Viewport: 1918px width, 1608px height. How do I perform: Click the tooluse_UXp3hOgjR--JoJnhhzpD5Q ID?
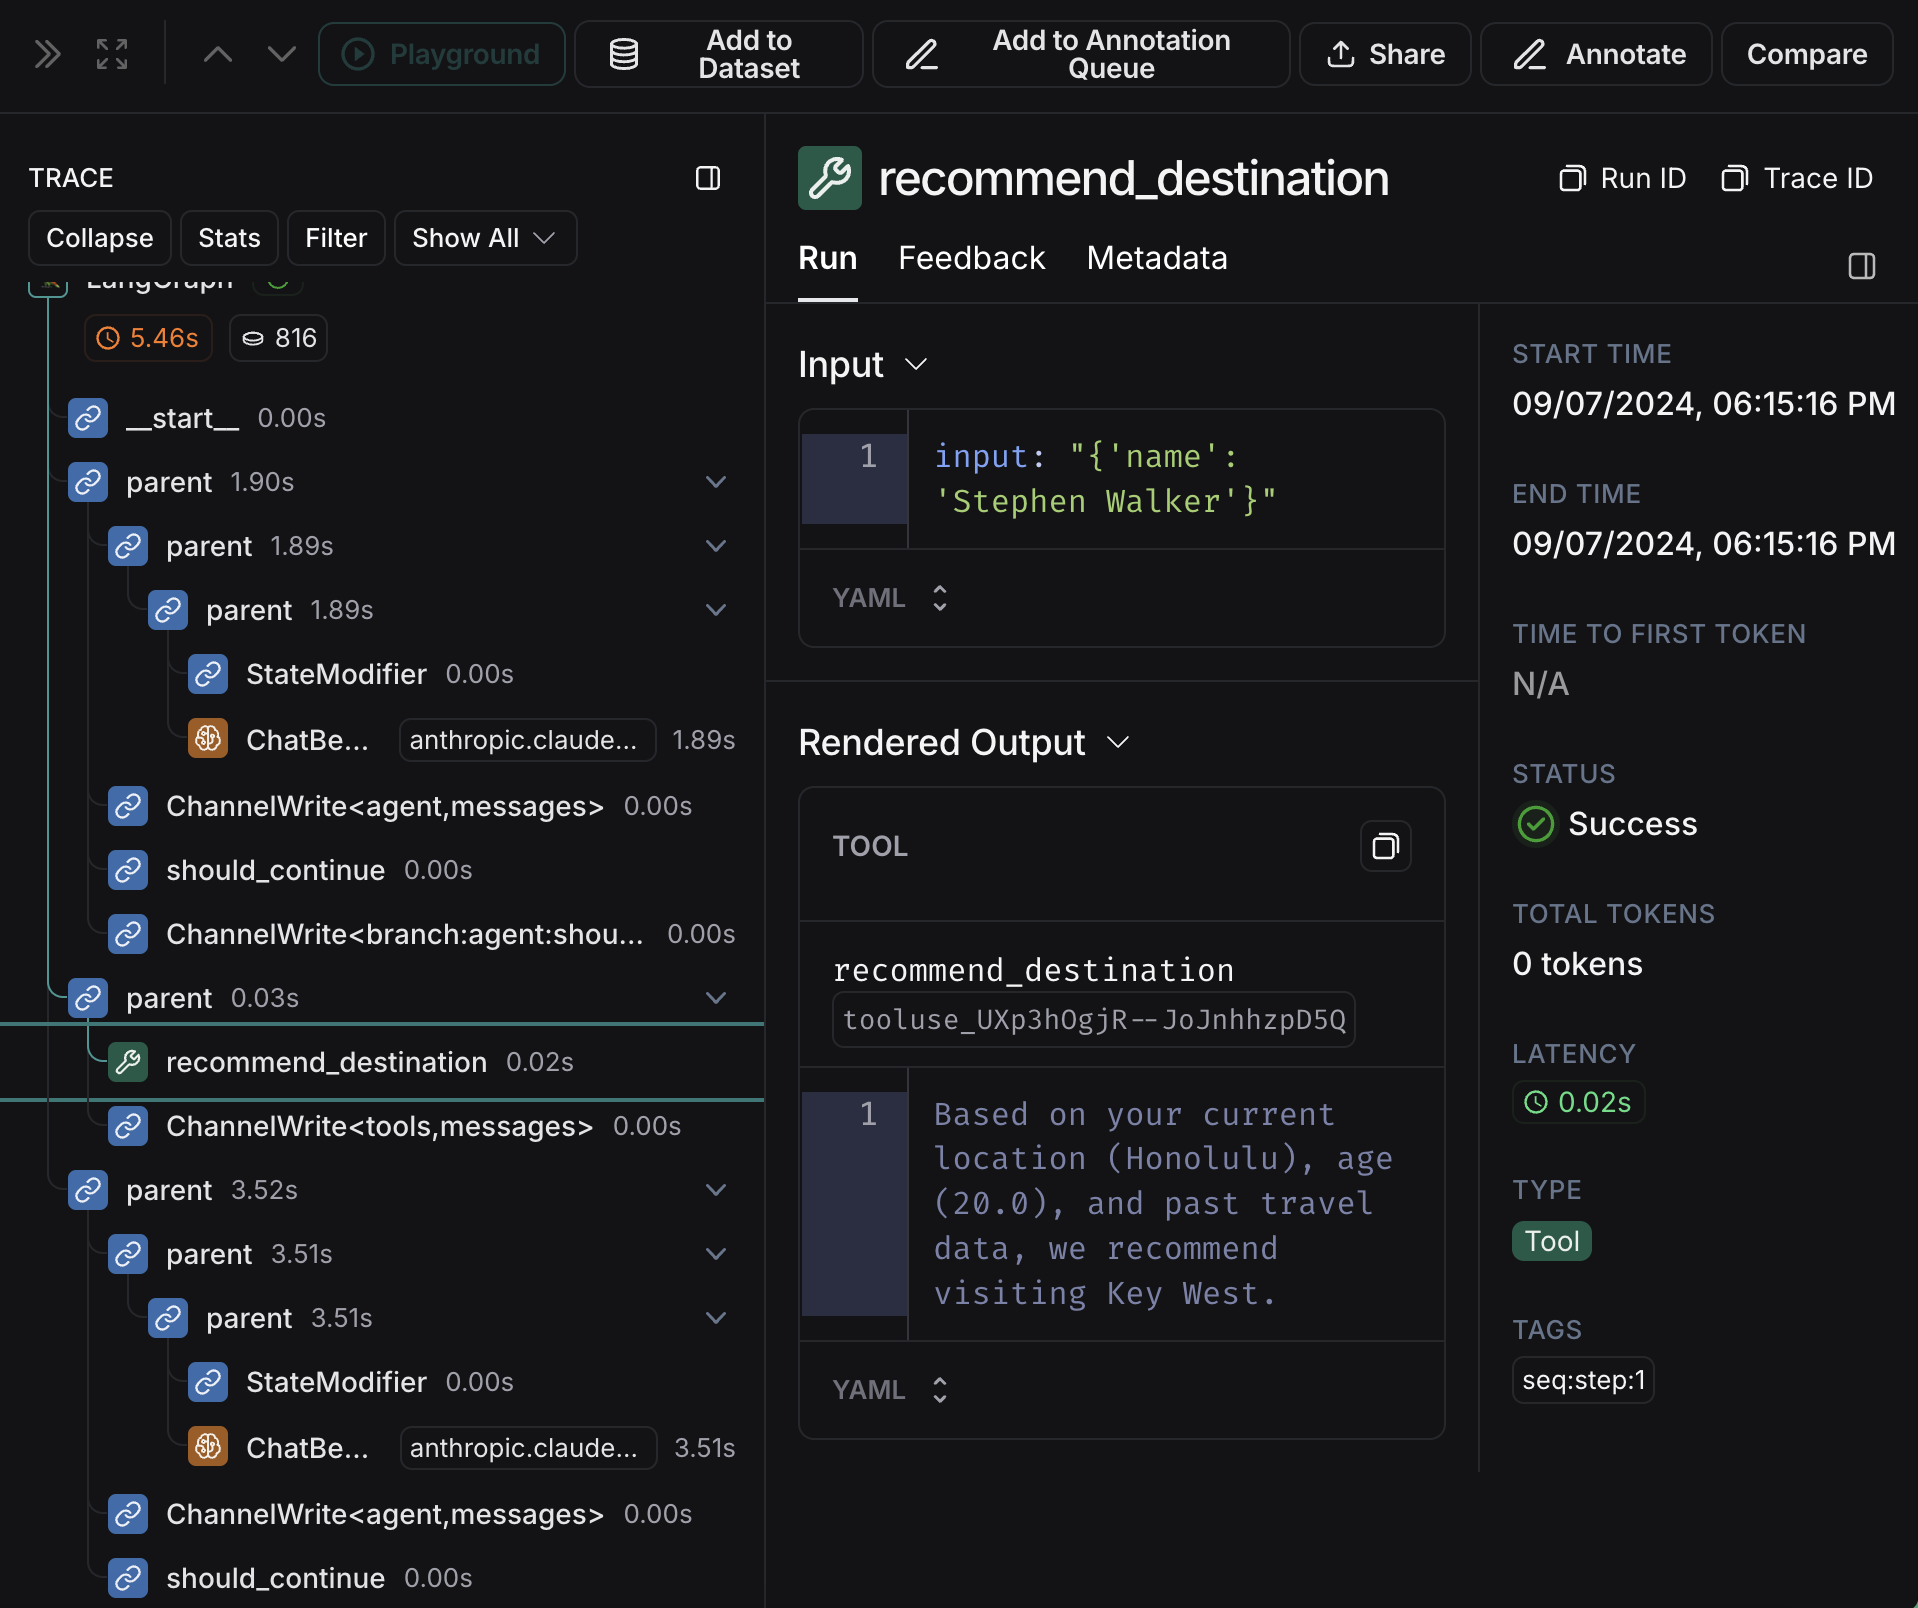1093,1020
